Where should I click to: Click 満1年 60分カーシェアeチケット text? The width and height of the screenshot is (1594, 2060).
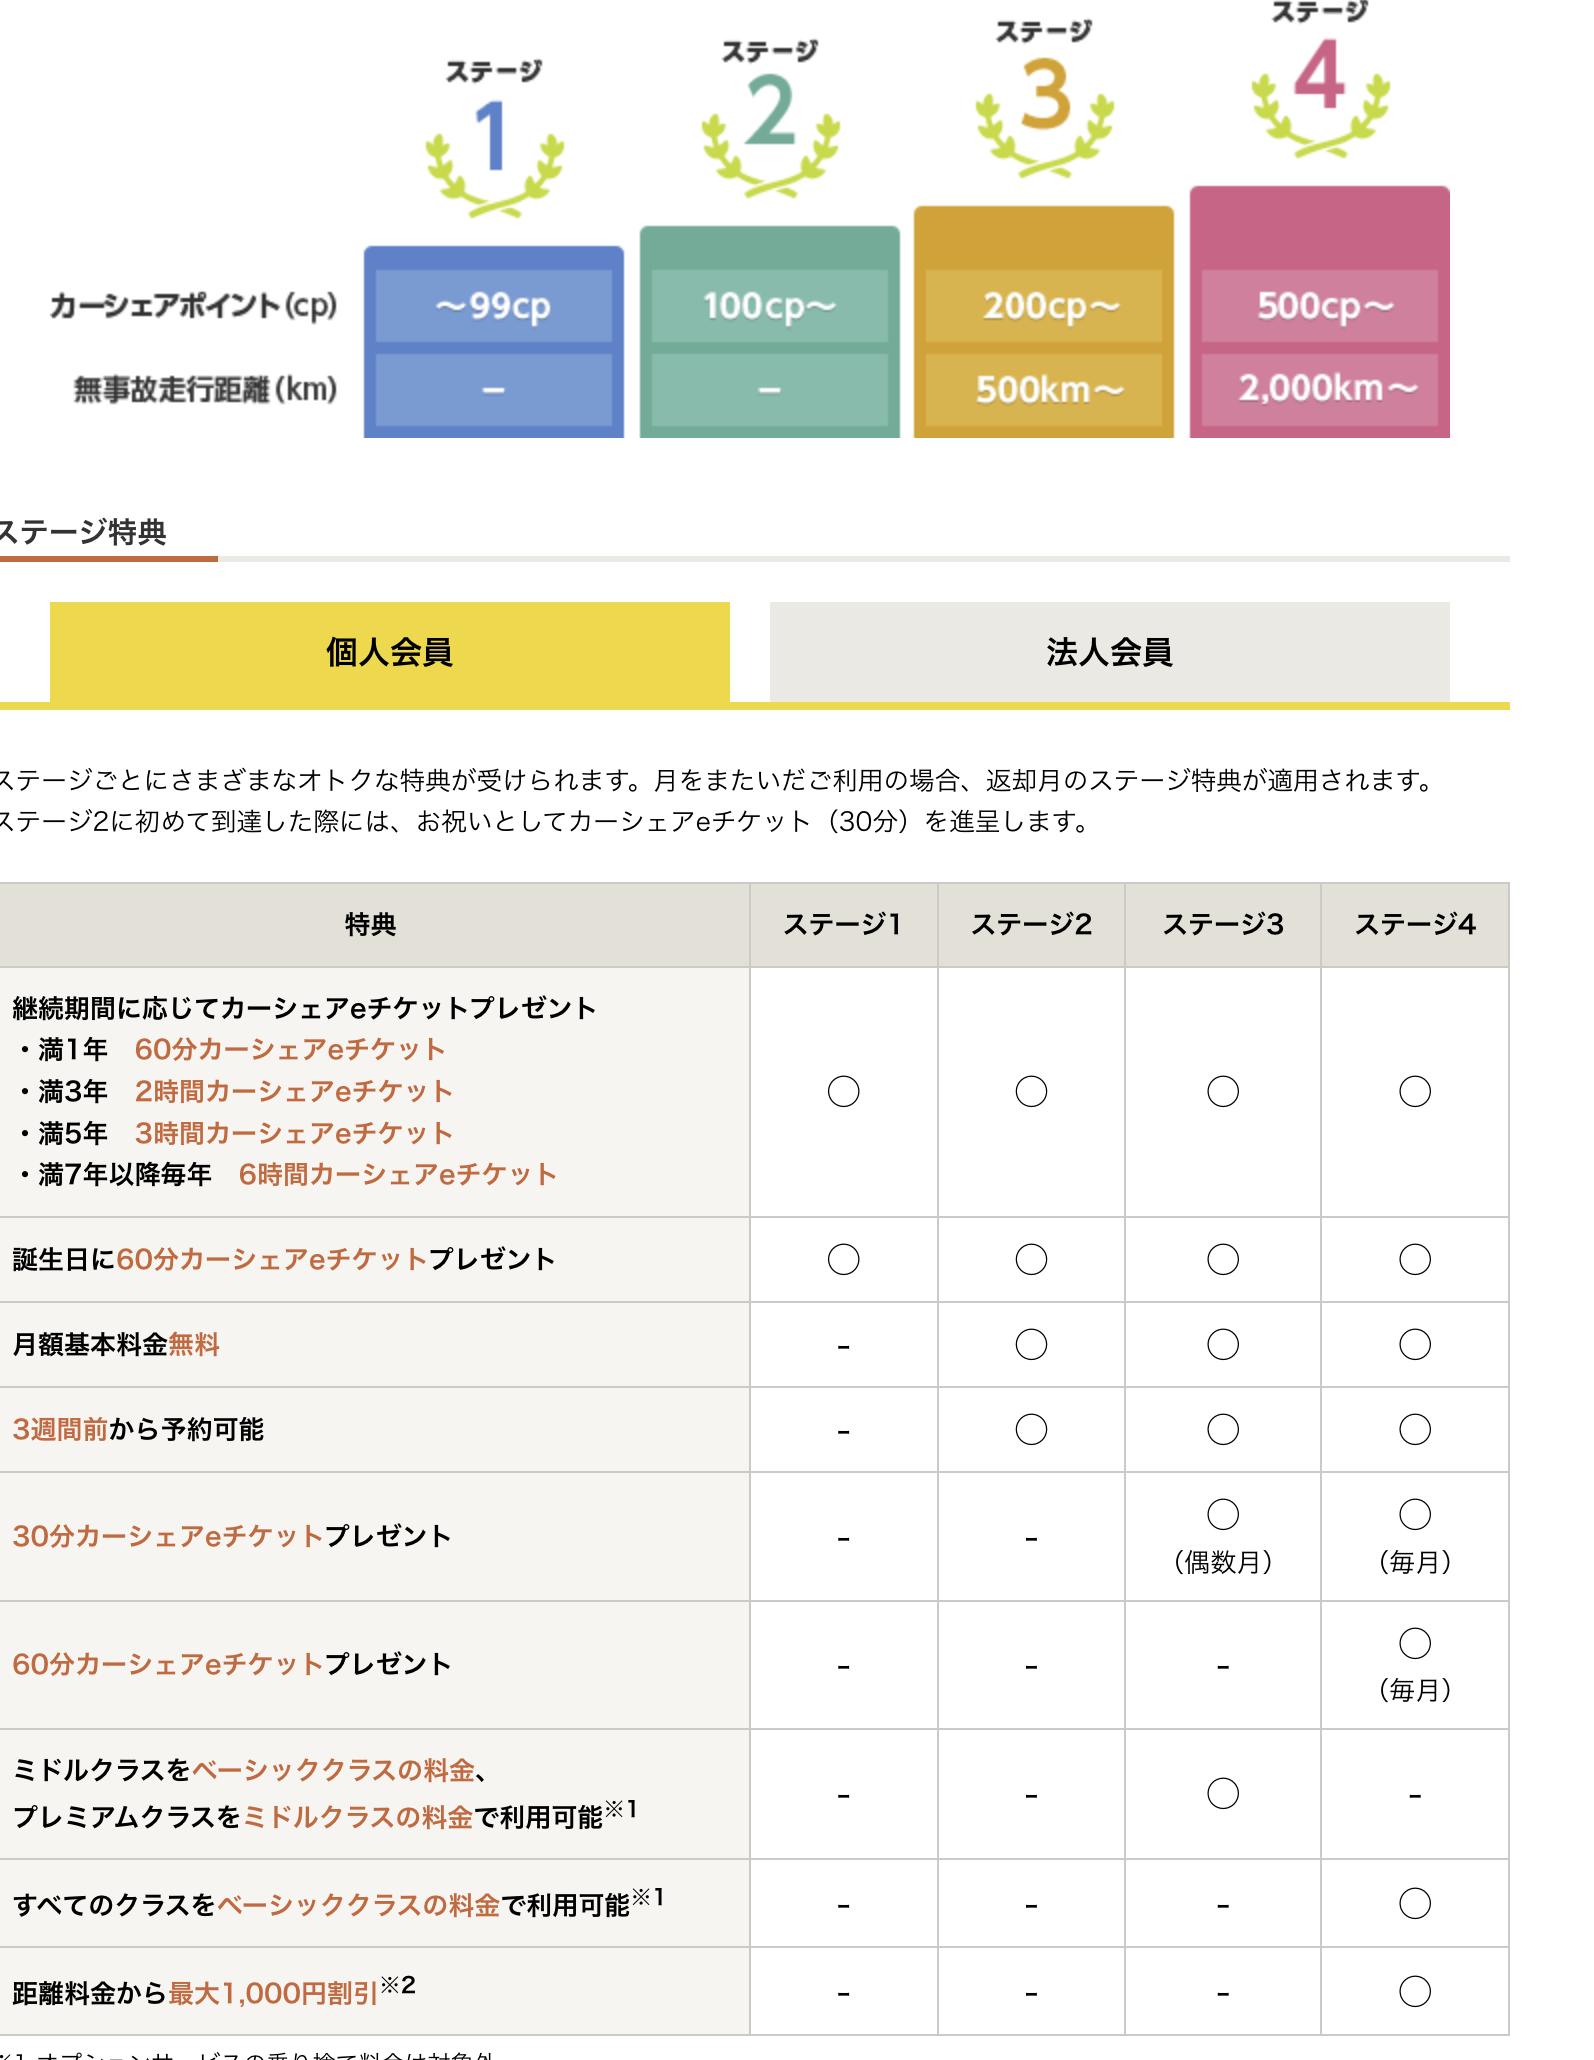point(231,1050)
